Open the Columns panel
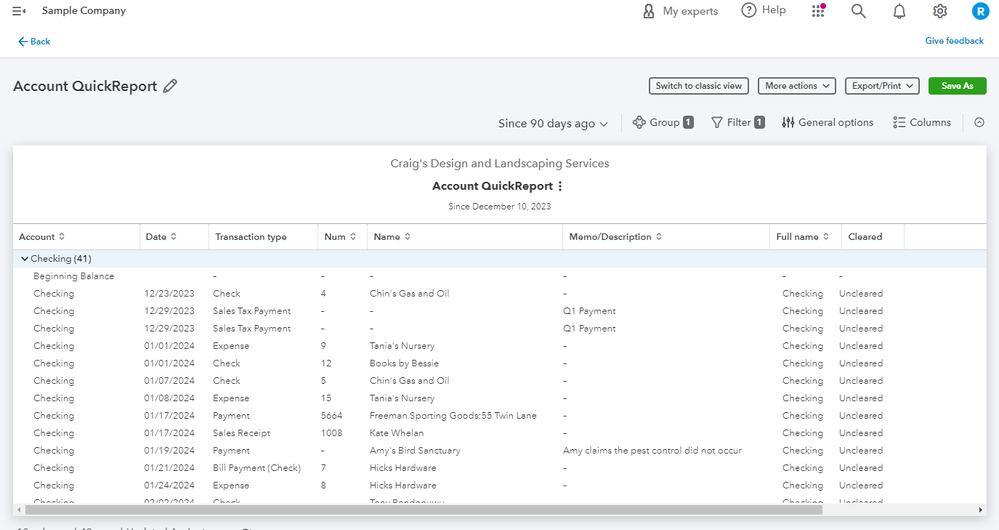 (922, 123)
